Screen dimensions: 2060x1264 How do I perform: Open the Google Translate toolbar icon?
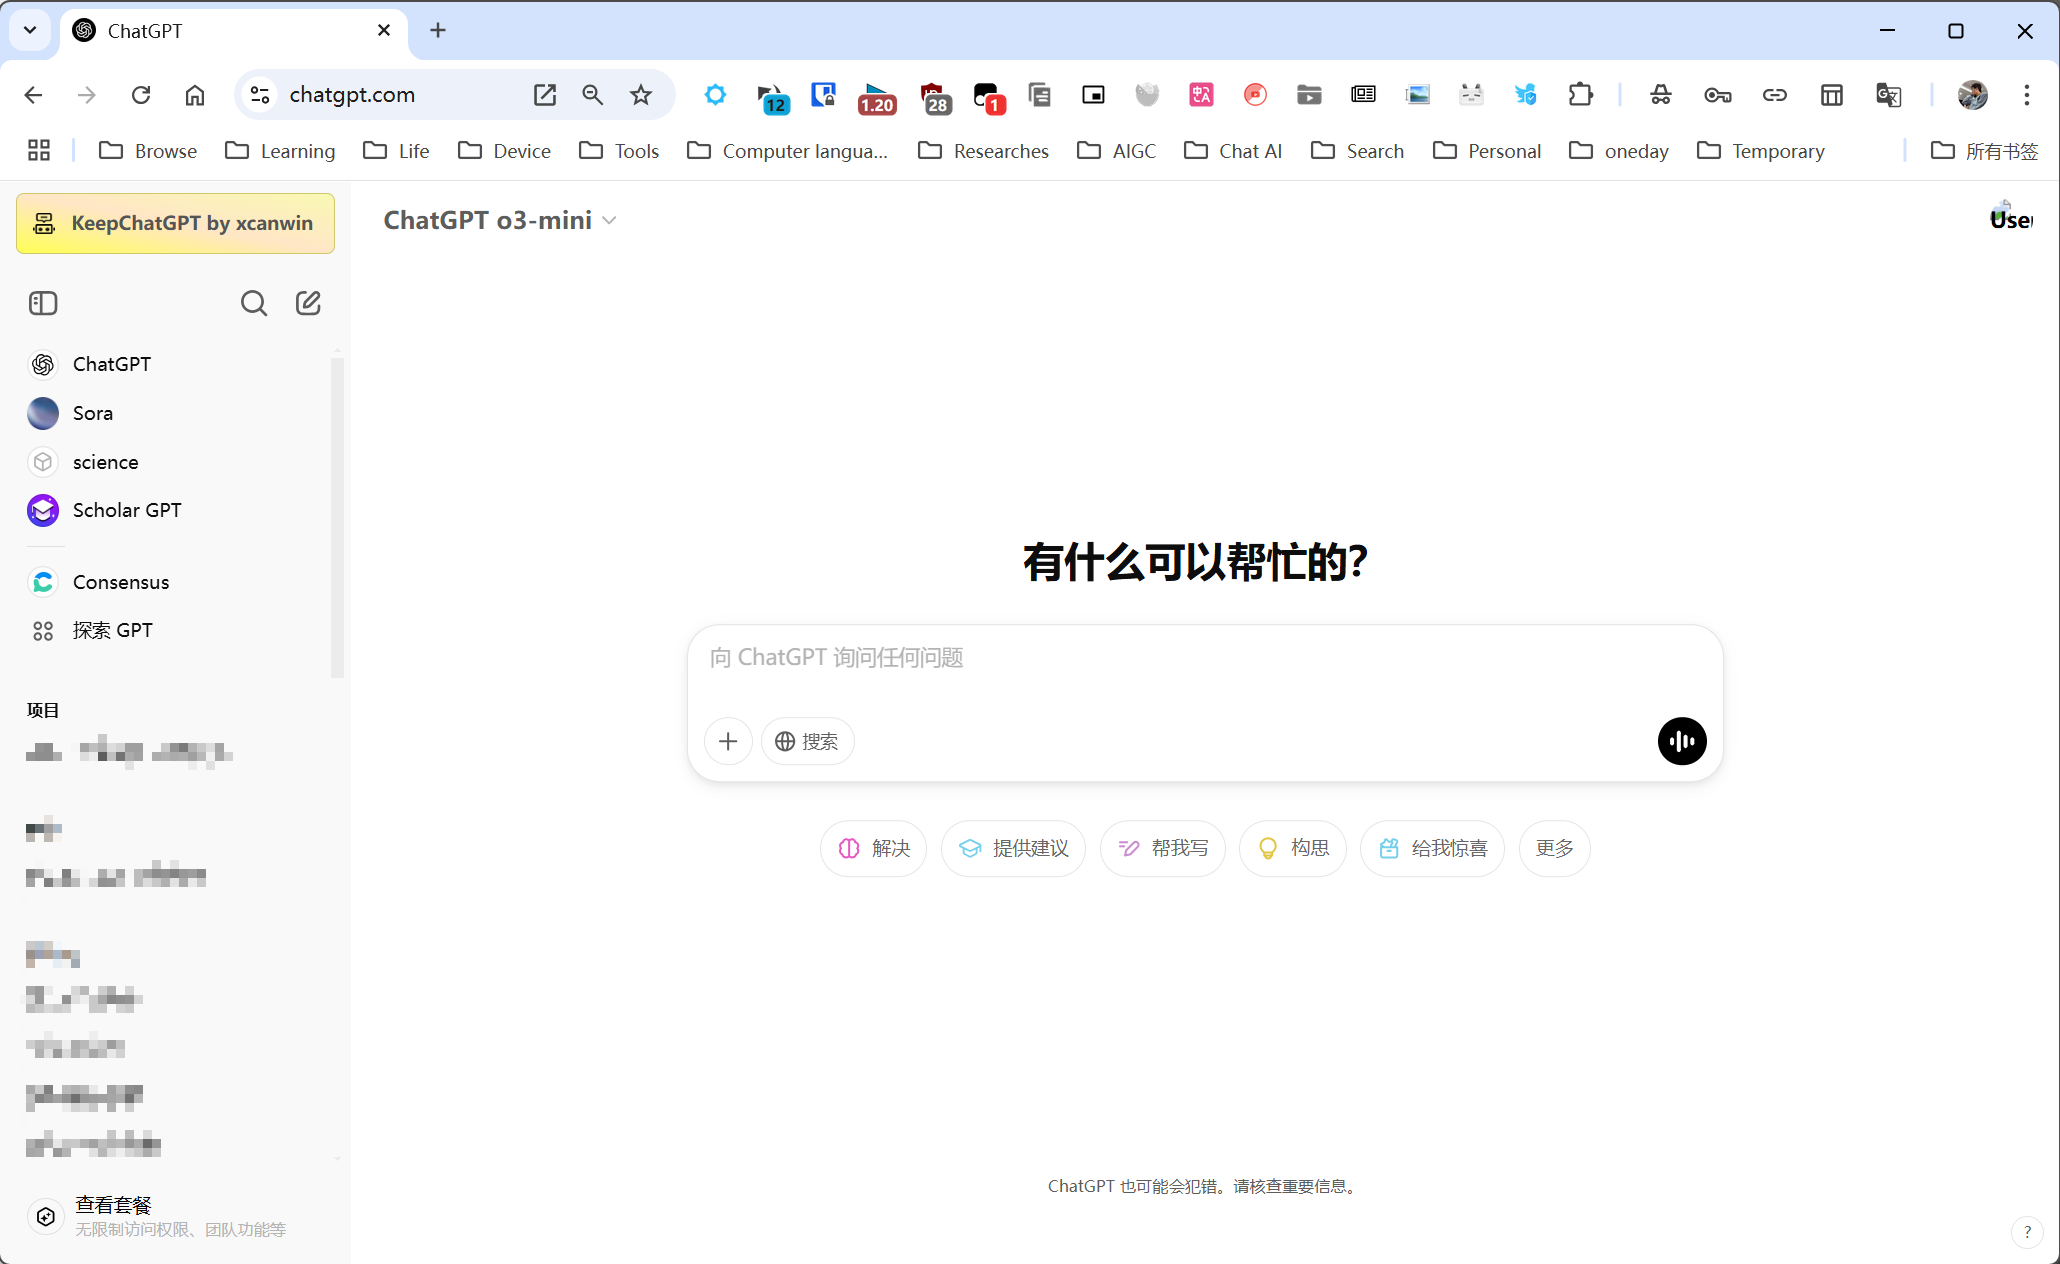point(1888,95)
